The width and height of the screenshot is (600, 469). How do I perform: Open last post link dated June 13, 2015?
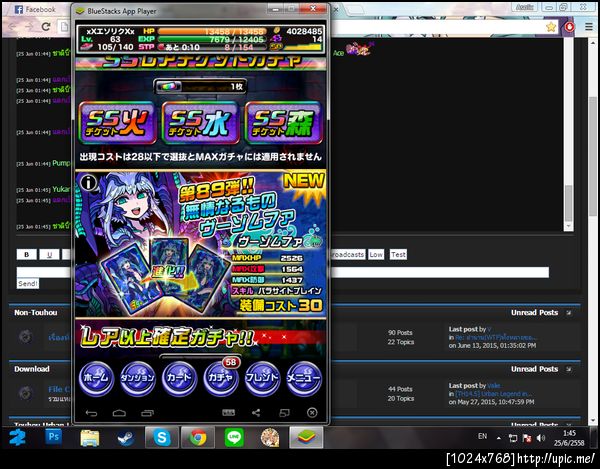pos(496,337)
